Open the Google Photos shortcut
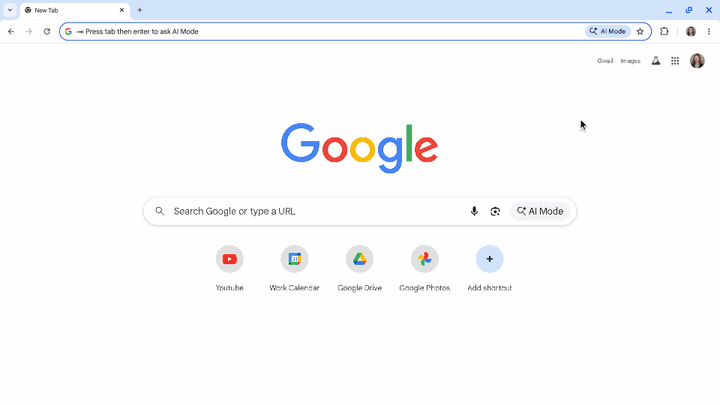 (424, 268)
